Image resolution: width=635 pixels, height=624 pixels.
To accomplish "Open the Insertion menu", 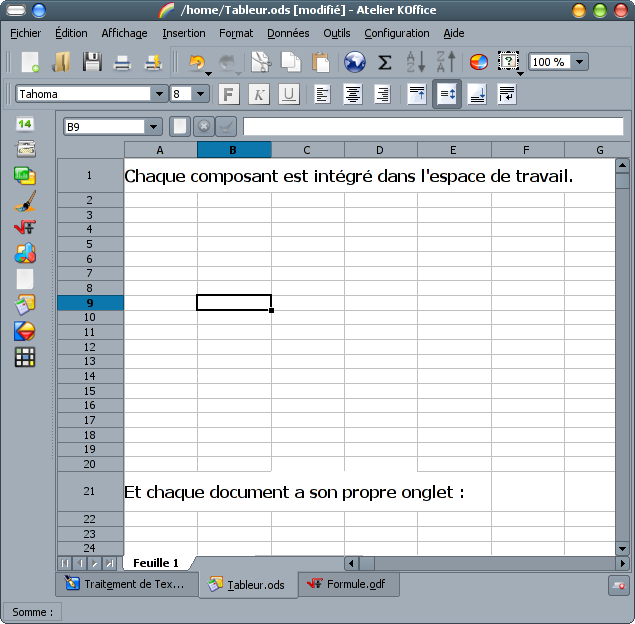I will point(184,33).
